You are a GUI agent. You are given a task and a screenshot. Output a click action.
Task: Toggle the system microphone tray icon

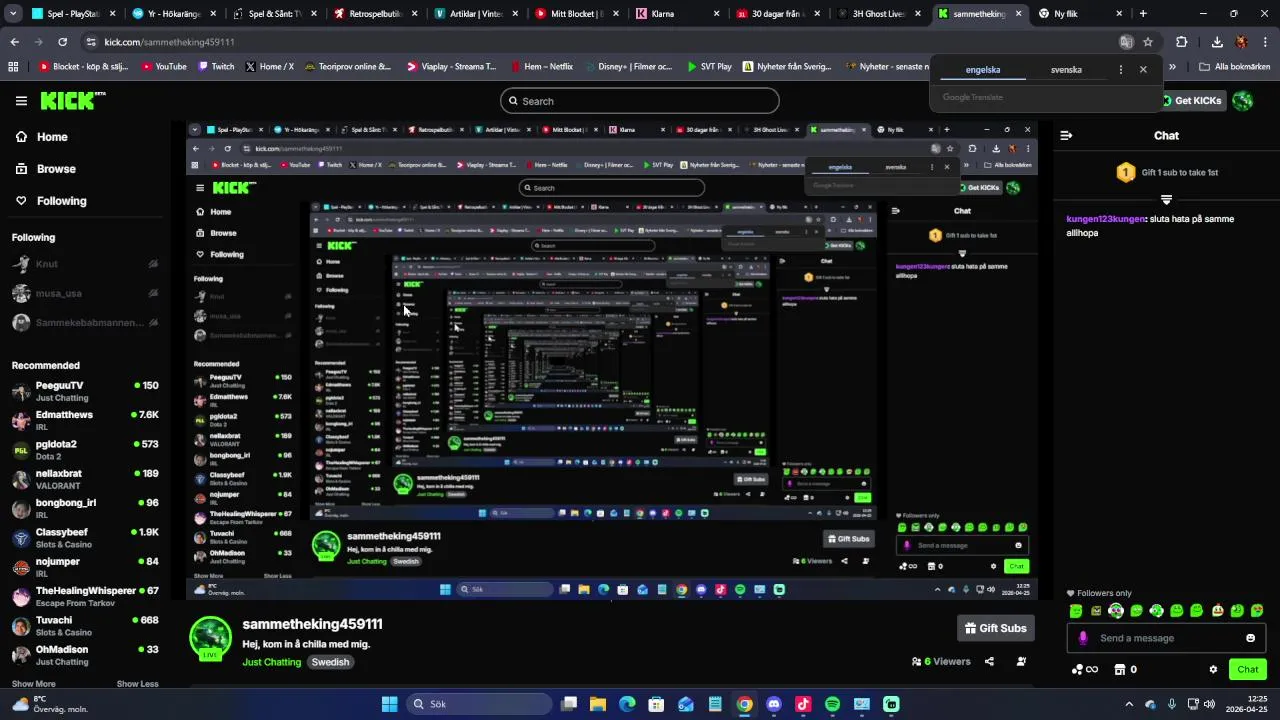pyautogui.click(x=1171, y=704)
